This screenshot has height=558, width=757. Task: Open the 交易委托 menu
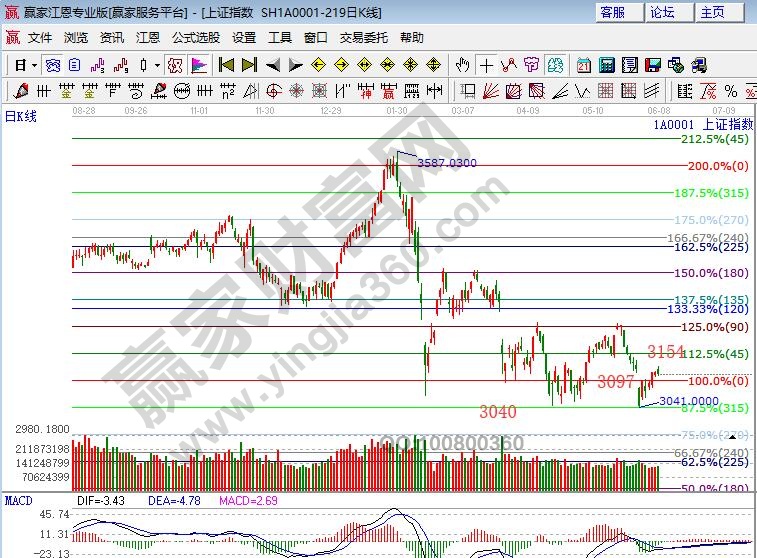coord(363,38)
